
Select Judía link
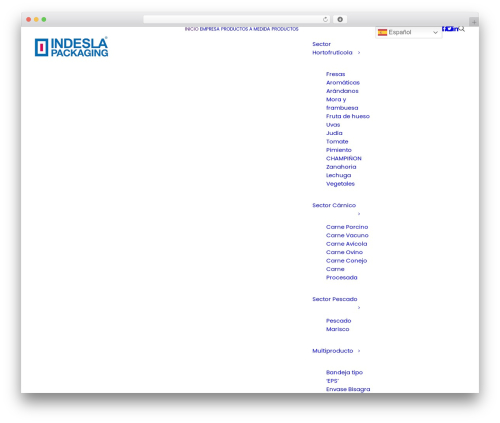334,133
